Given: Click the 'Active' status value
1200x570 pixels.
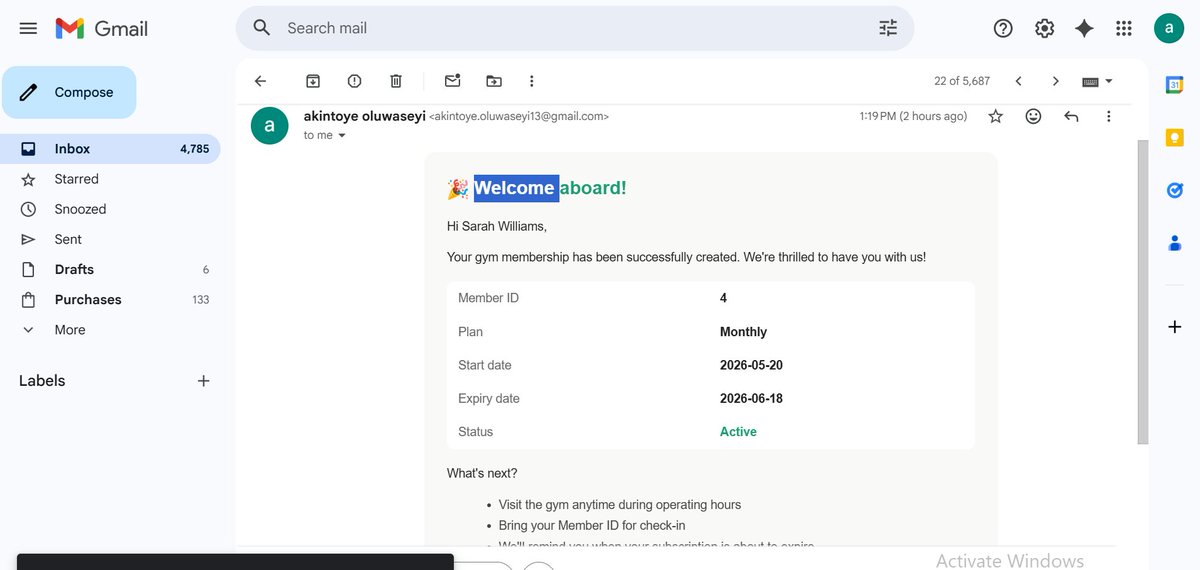Looking at the screenshot, I should coord(738,432).
